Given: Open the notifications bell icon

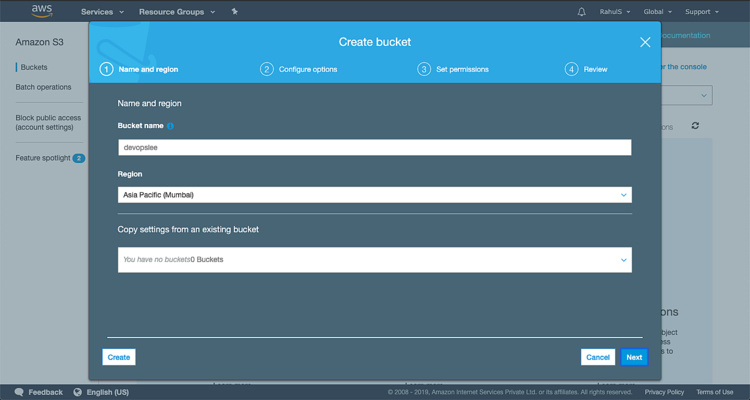Looking at the screenshot, I should [x=582, y=12].
